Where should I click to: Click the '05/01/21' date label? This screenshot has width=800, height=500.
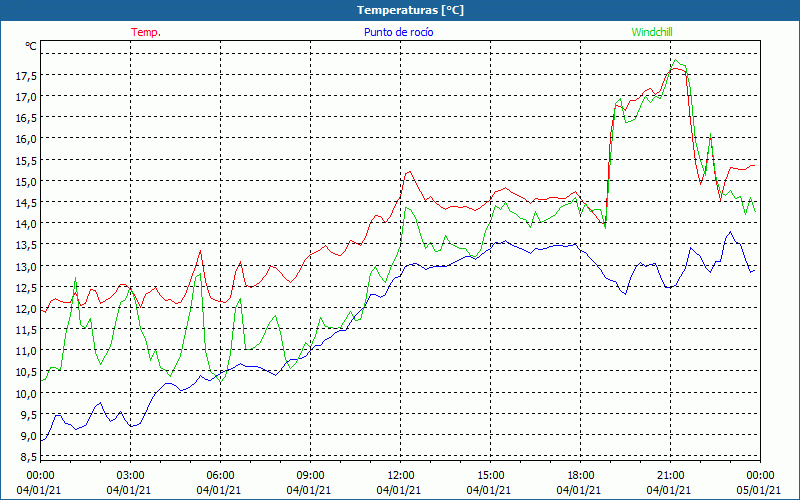click(x=759, y=490)
